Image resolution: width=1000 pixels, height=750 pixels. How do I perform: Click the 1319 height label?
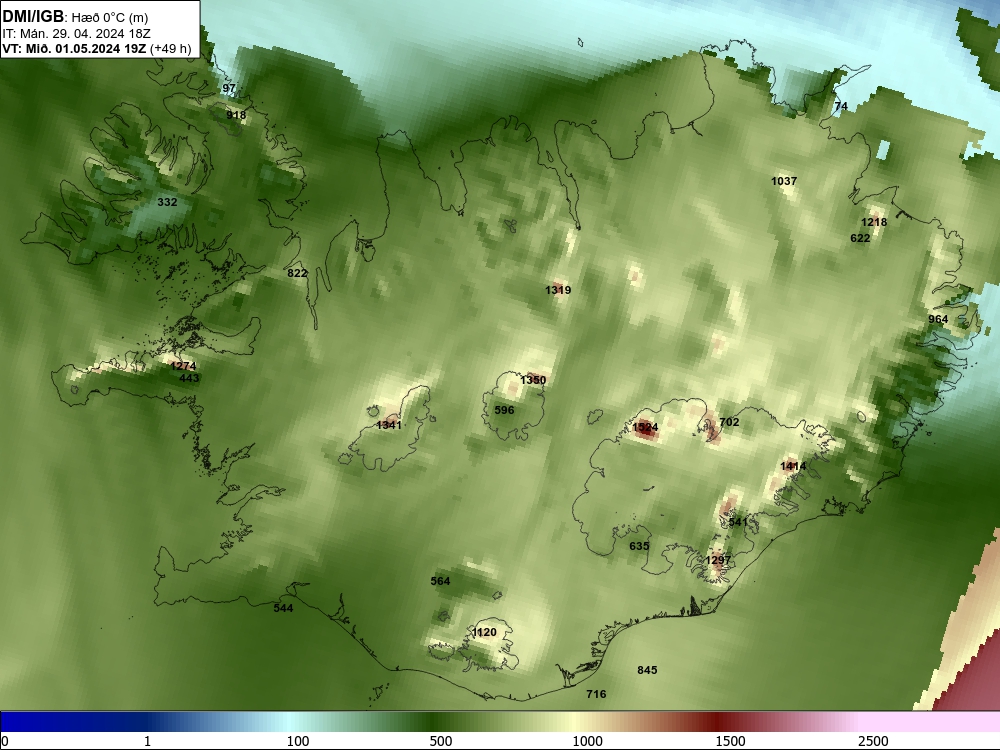coord(558,290)
